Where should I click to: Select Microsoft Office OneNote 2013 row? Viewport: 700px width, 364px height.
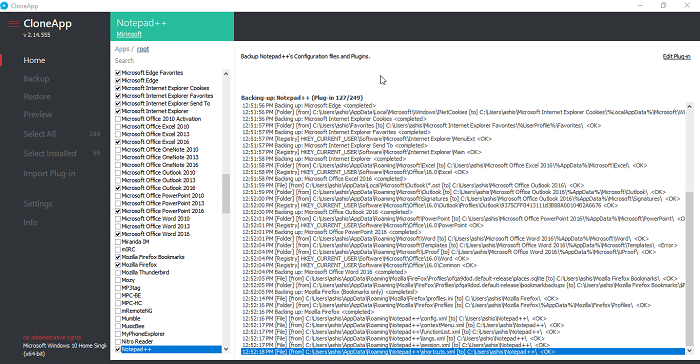pos(160,157)
